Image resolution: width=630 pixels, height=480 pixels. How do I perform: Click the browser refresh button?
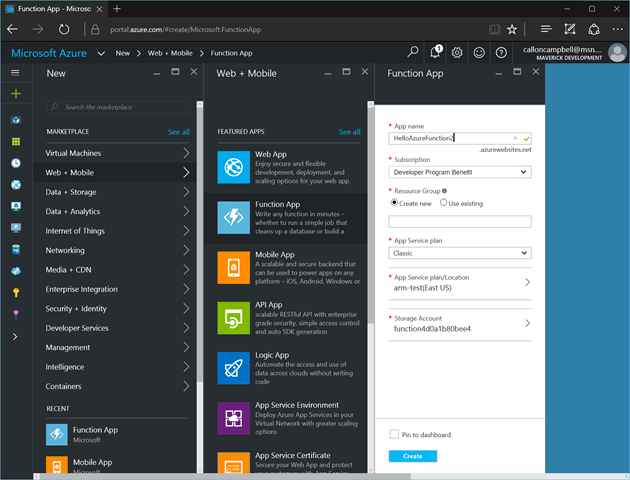(x=64, y=29)
